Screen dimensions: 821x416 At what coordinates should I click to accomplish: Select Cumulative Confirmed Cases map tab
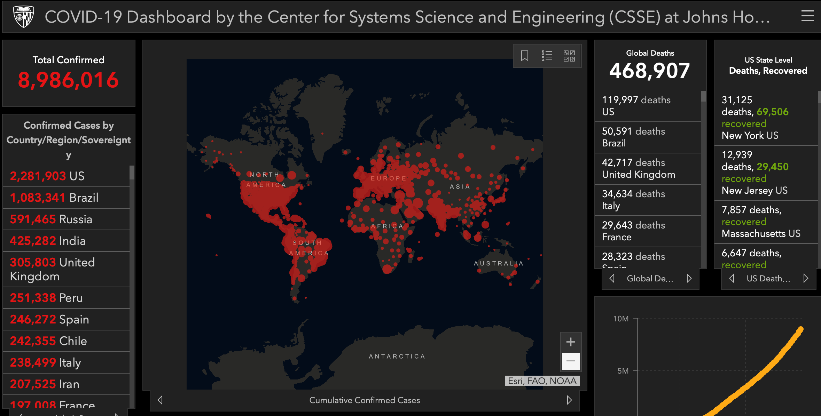coord(364,400)
